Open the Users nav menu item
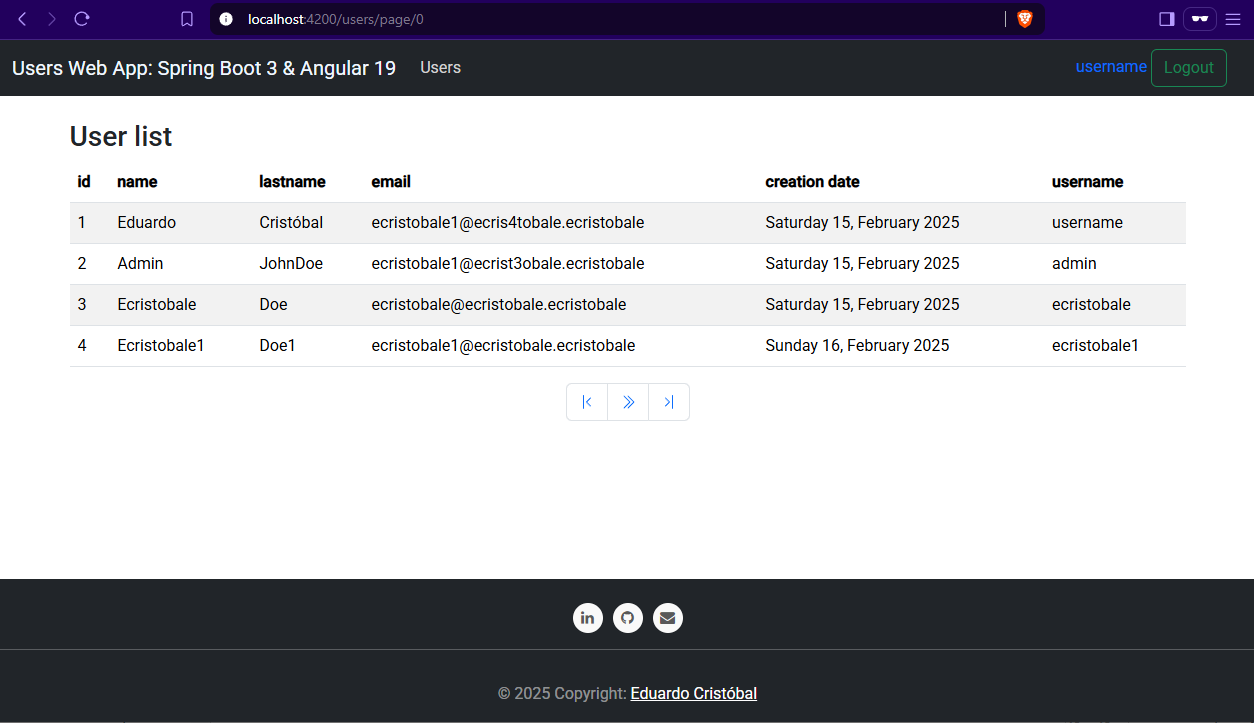The height and width of the screenshot is (723, 1254). pyautogui.click(x=440, y=68)
